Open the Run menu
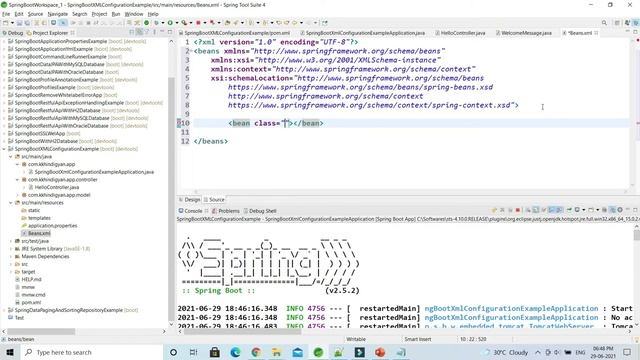The height and width of the screenshot is (360, 640). click(x=116, y=14)
